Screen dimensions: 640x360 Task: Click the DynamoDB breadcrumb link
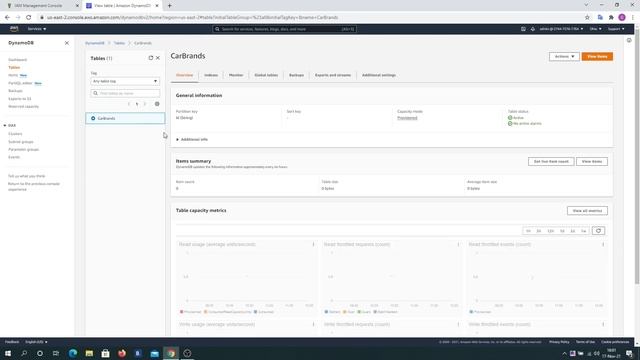click(x=95, y=43)
